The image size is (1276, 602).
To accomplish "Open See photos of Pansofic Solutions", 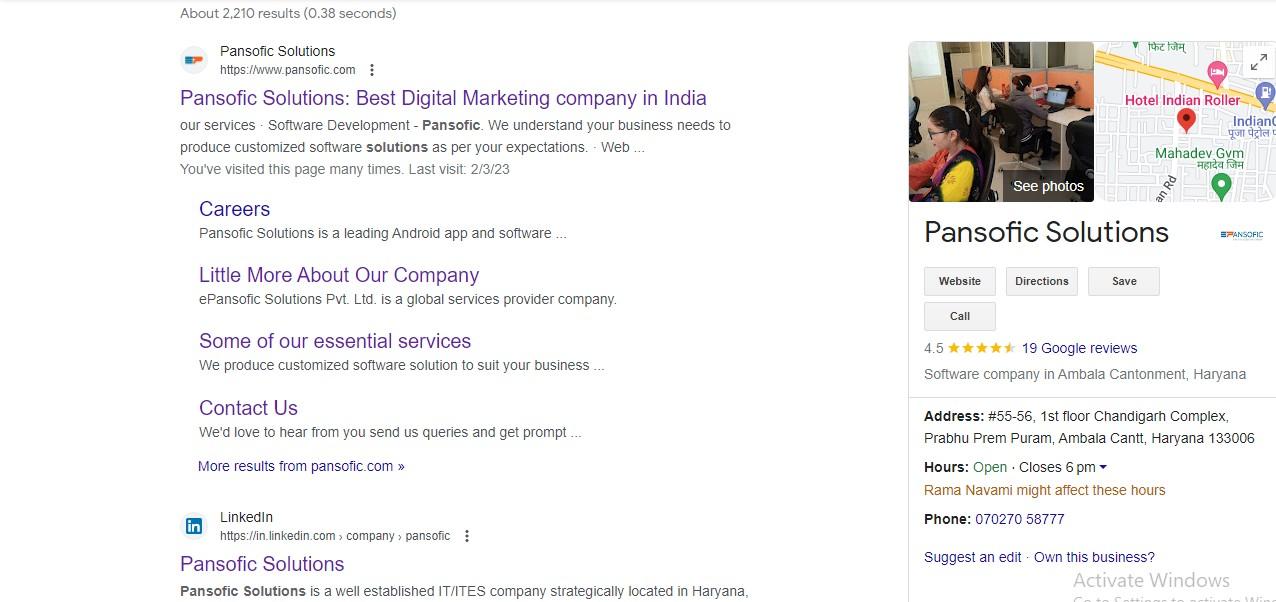I will 1047,186.
